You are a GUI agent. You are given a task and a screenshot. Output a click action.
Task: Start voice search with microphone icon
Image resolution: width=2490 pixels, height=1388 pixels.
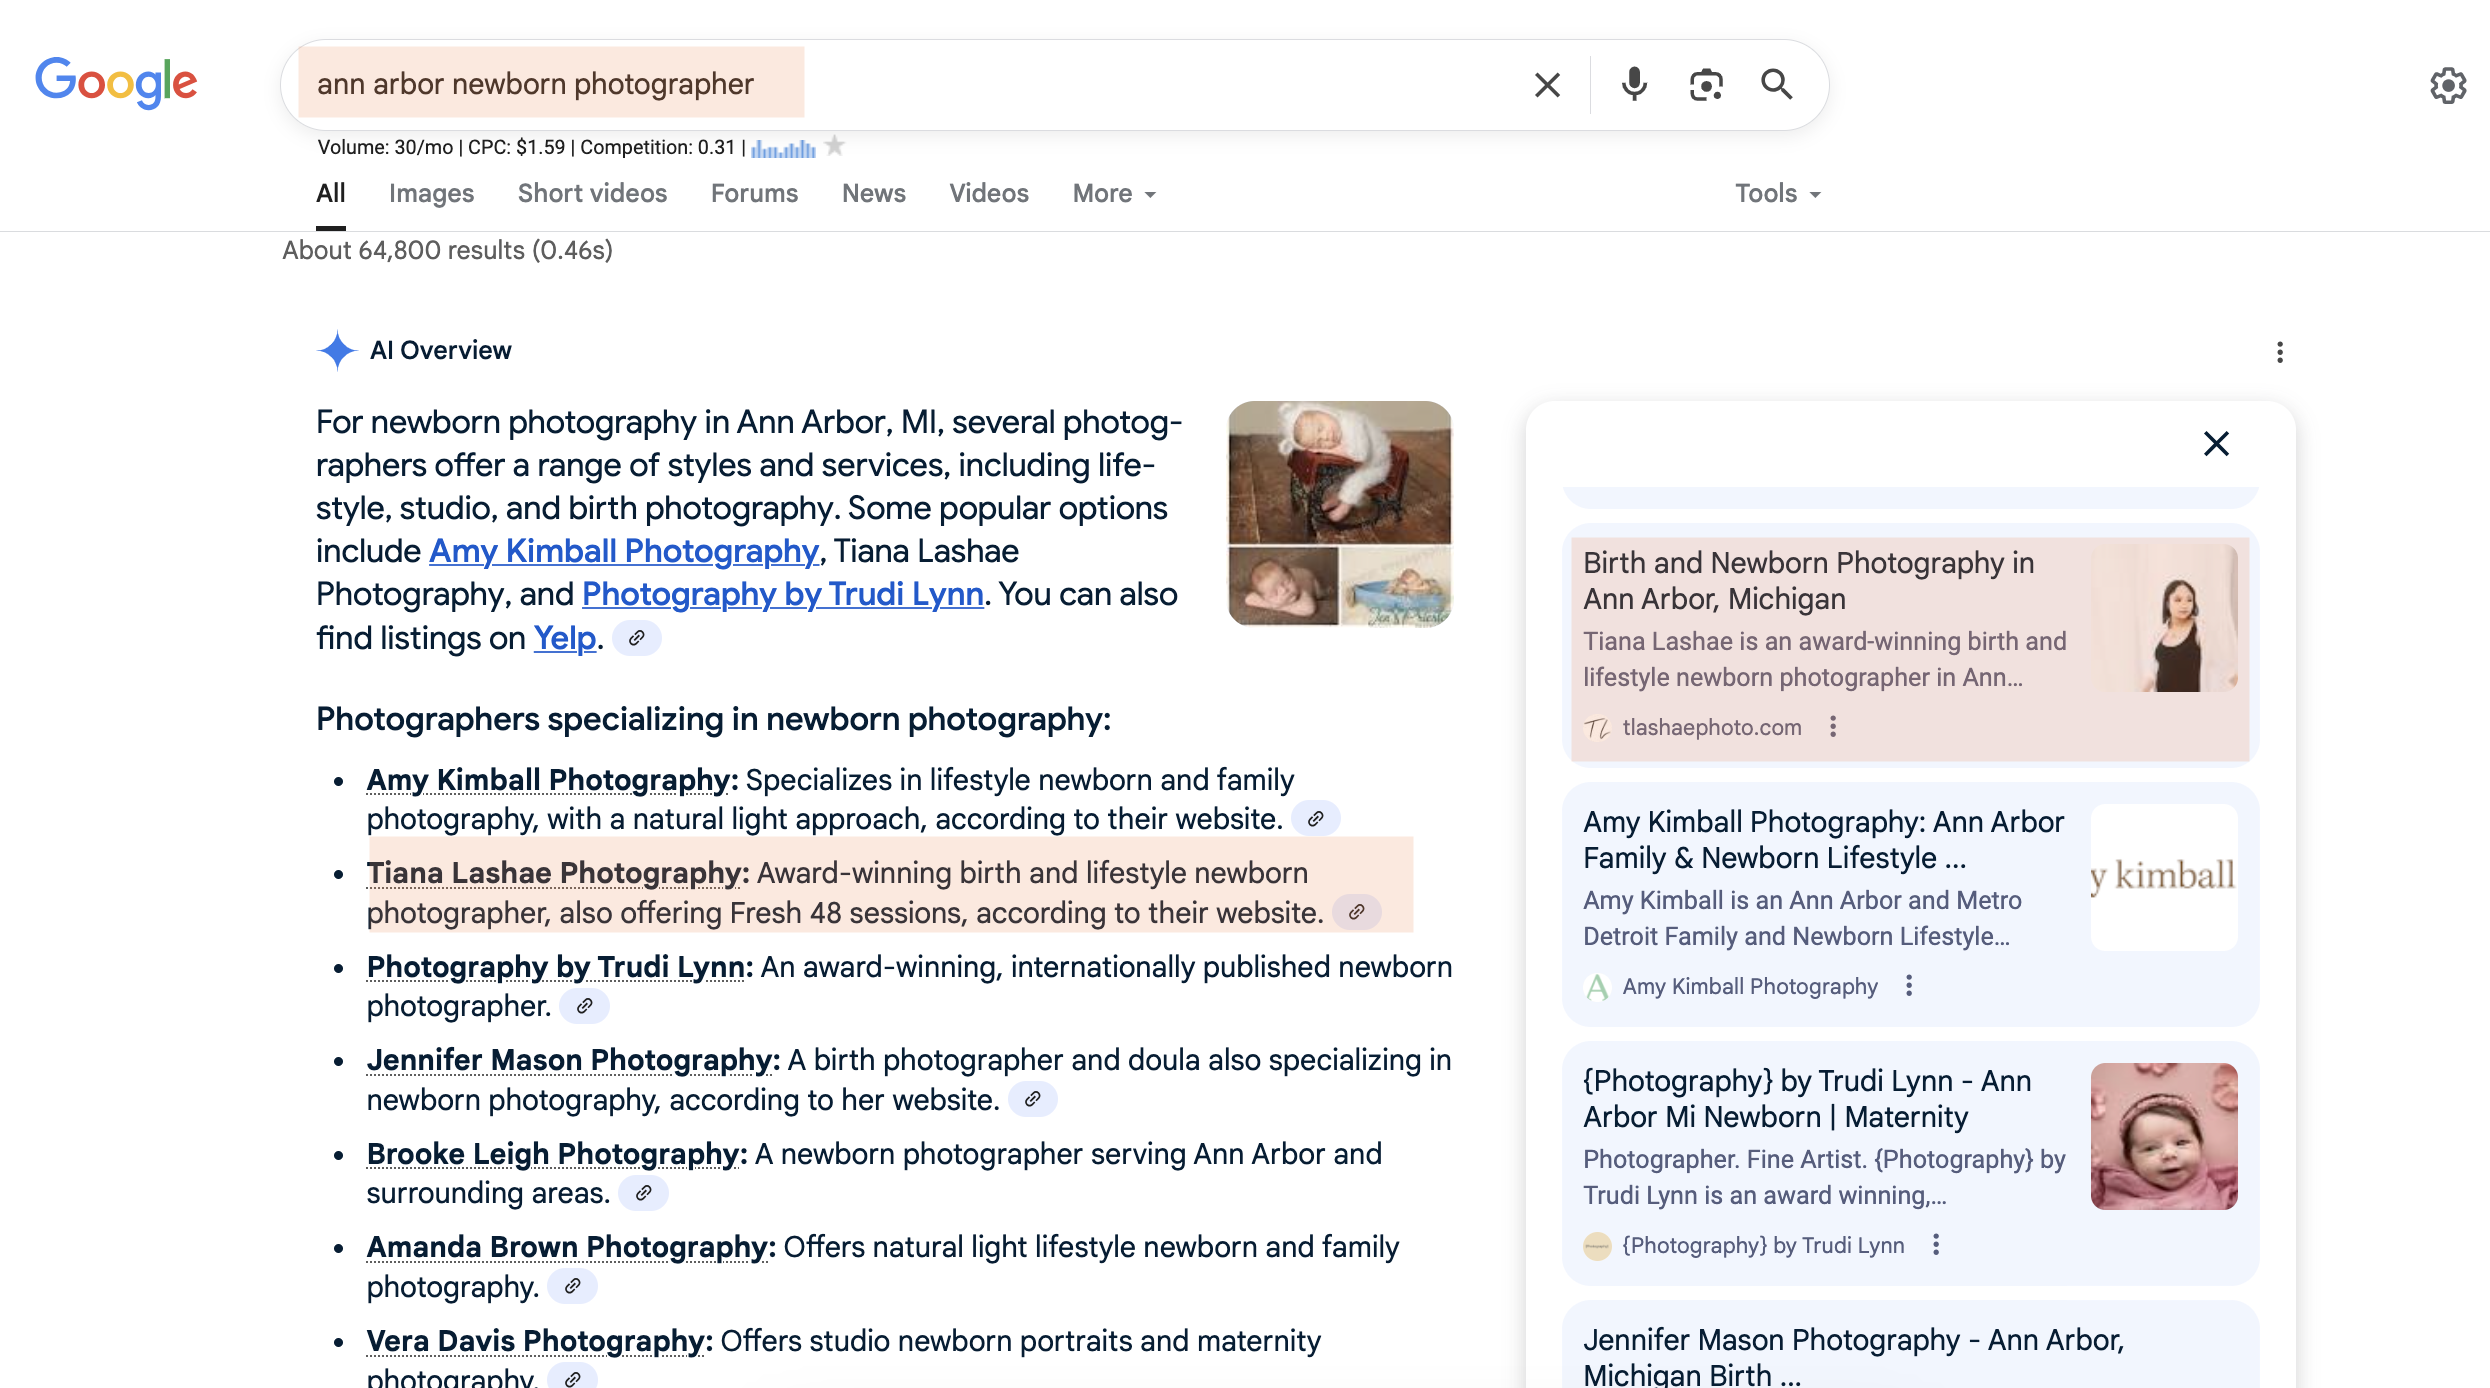point(1634,85)
